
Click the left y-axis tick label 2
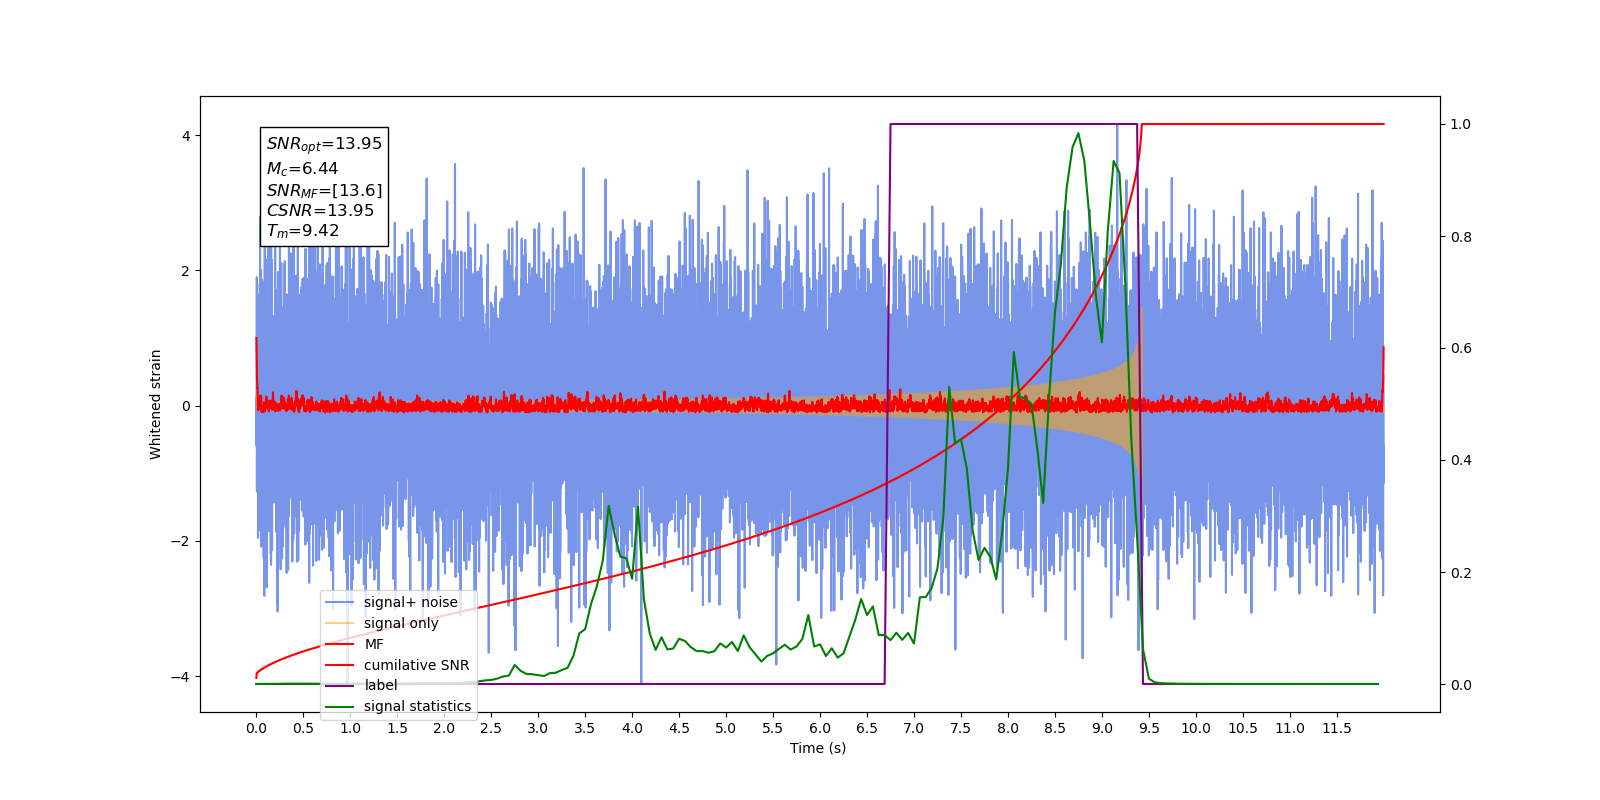tap(185, 271)
